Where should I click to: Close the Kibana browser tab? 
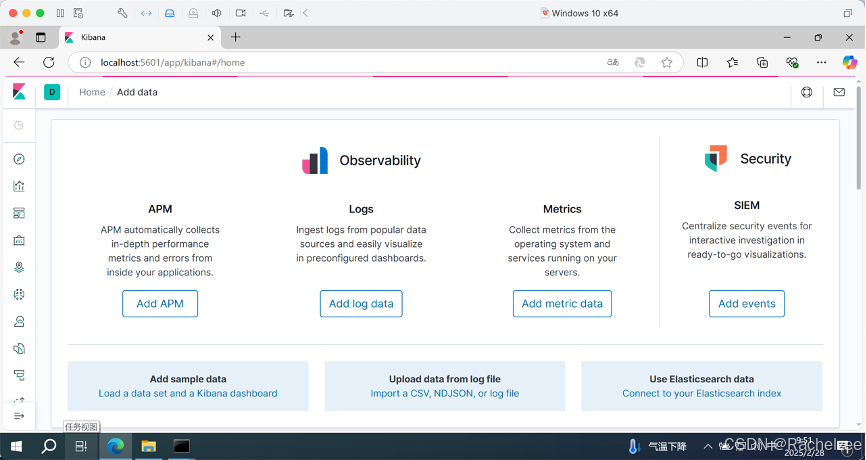(x=210, y=38)
